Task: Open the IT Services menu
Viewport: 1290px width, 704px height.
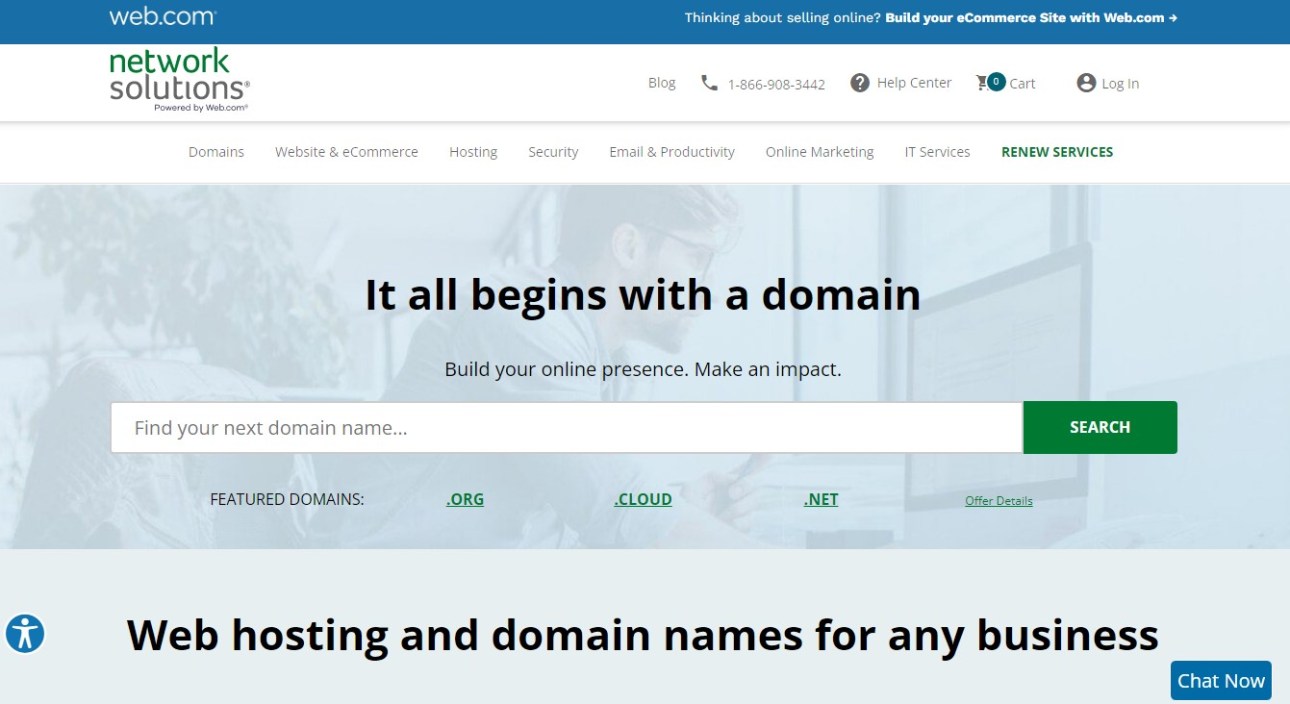Action: click(937, 152)
